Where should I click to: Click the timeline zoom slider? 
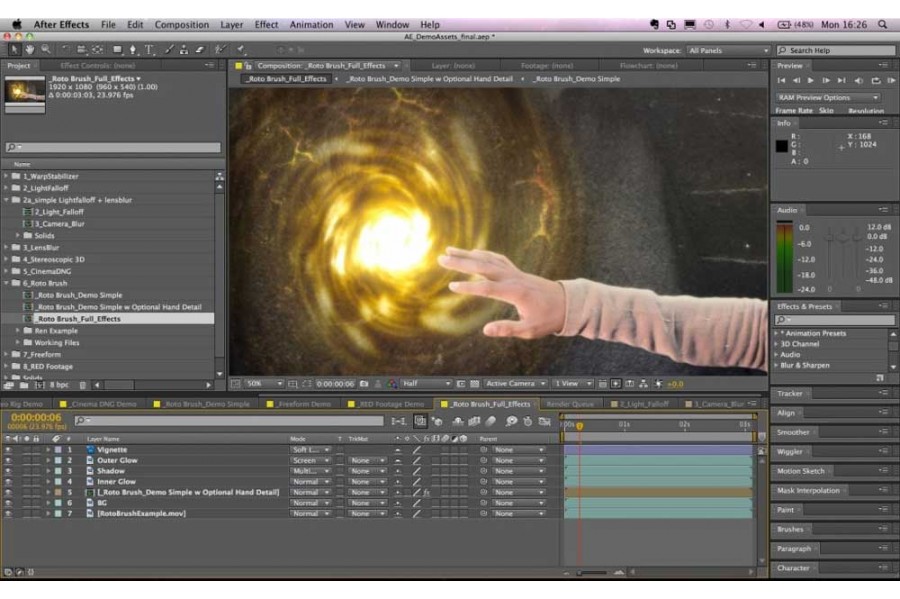click(592, 573)
